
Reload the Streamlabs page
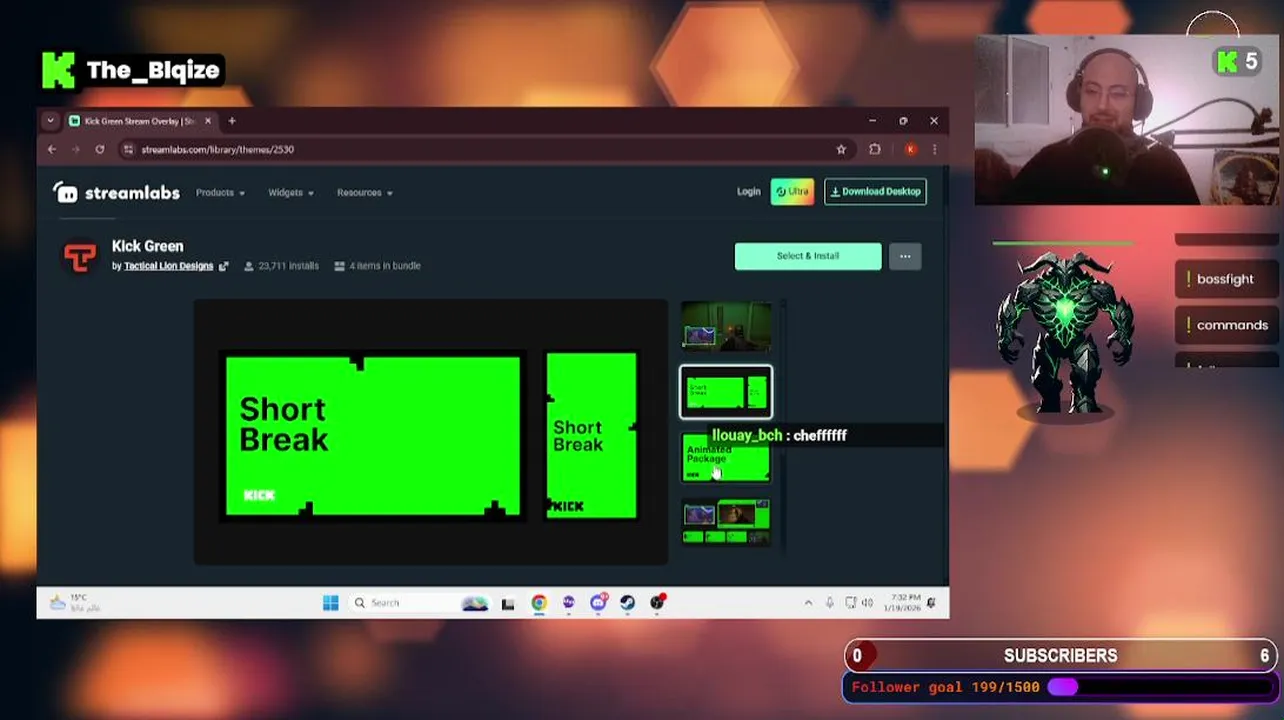click(100, 150)
